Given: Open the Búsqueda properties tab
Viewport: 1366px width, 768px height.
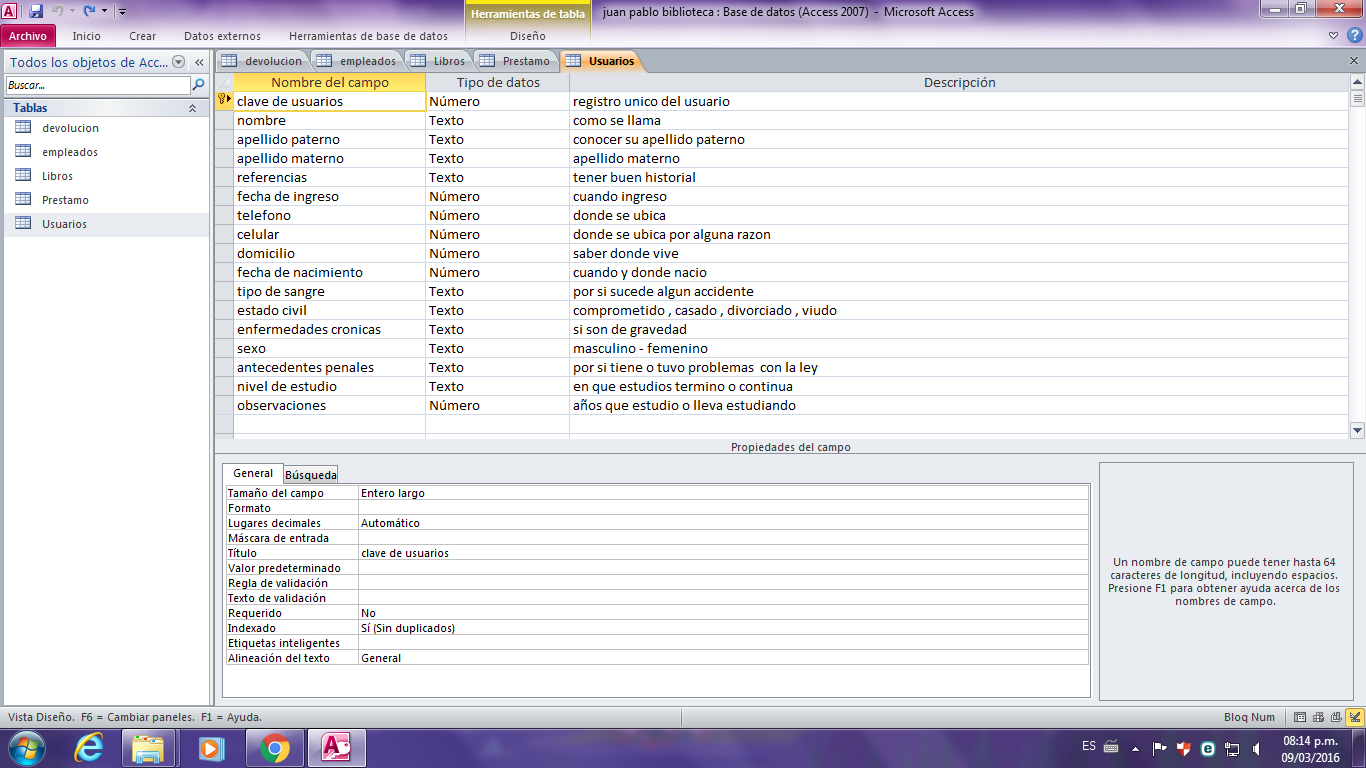Looking at the screenshot, I should (311, 474).
